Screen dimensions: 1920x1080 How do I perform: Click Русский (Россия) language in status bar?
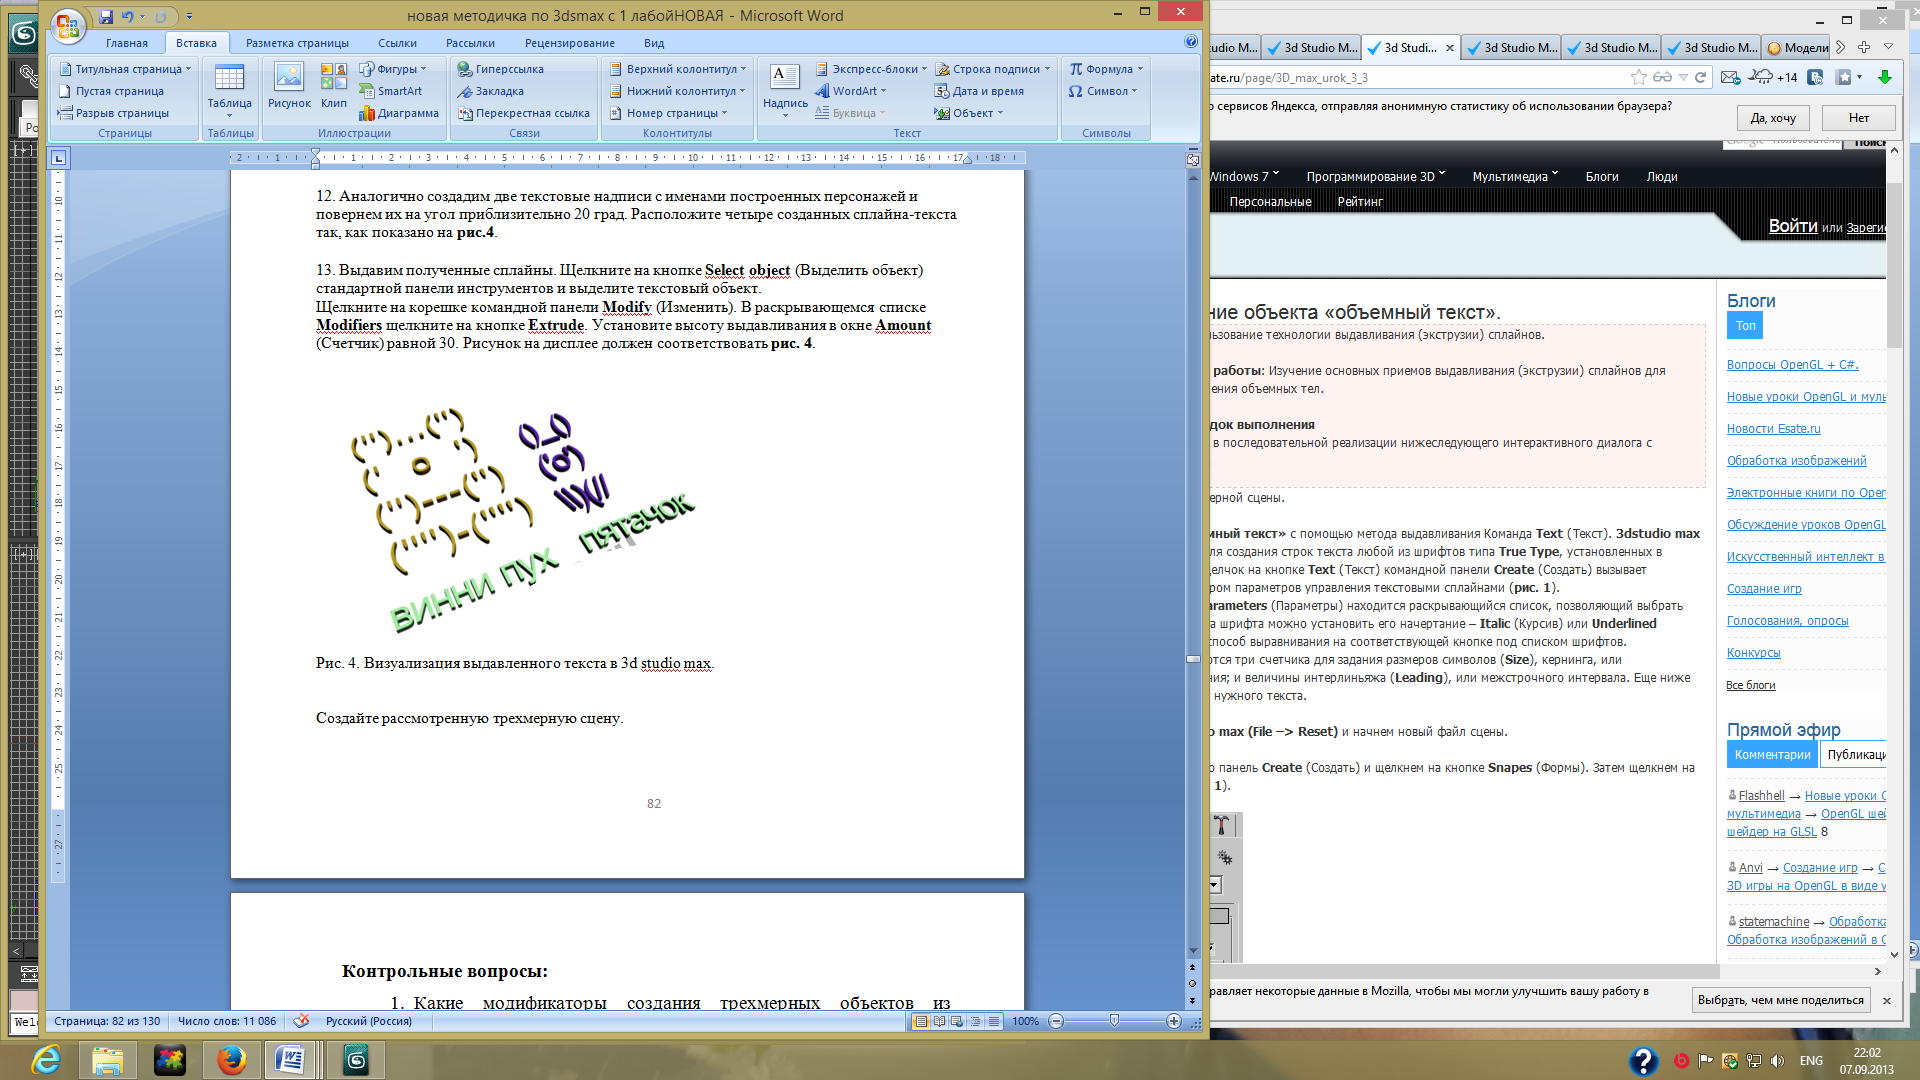[368, 1021]
